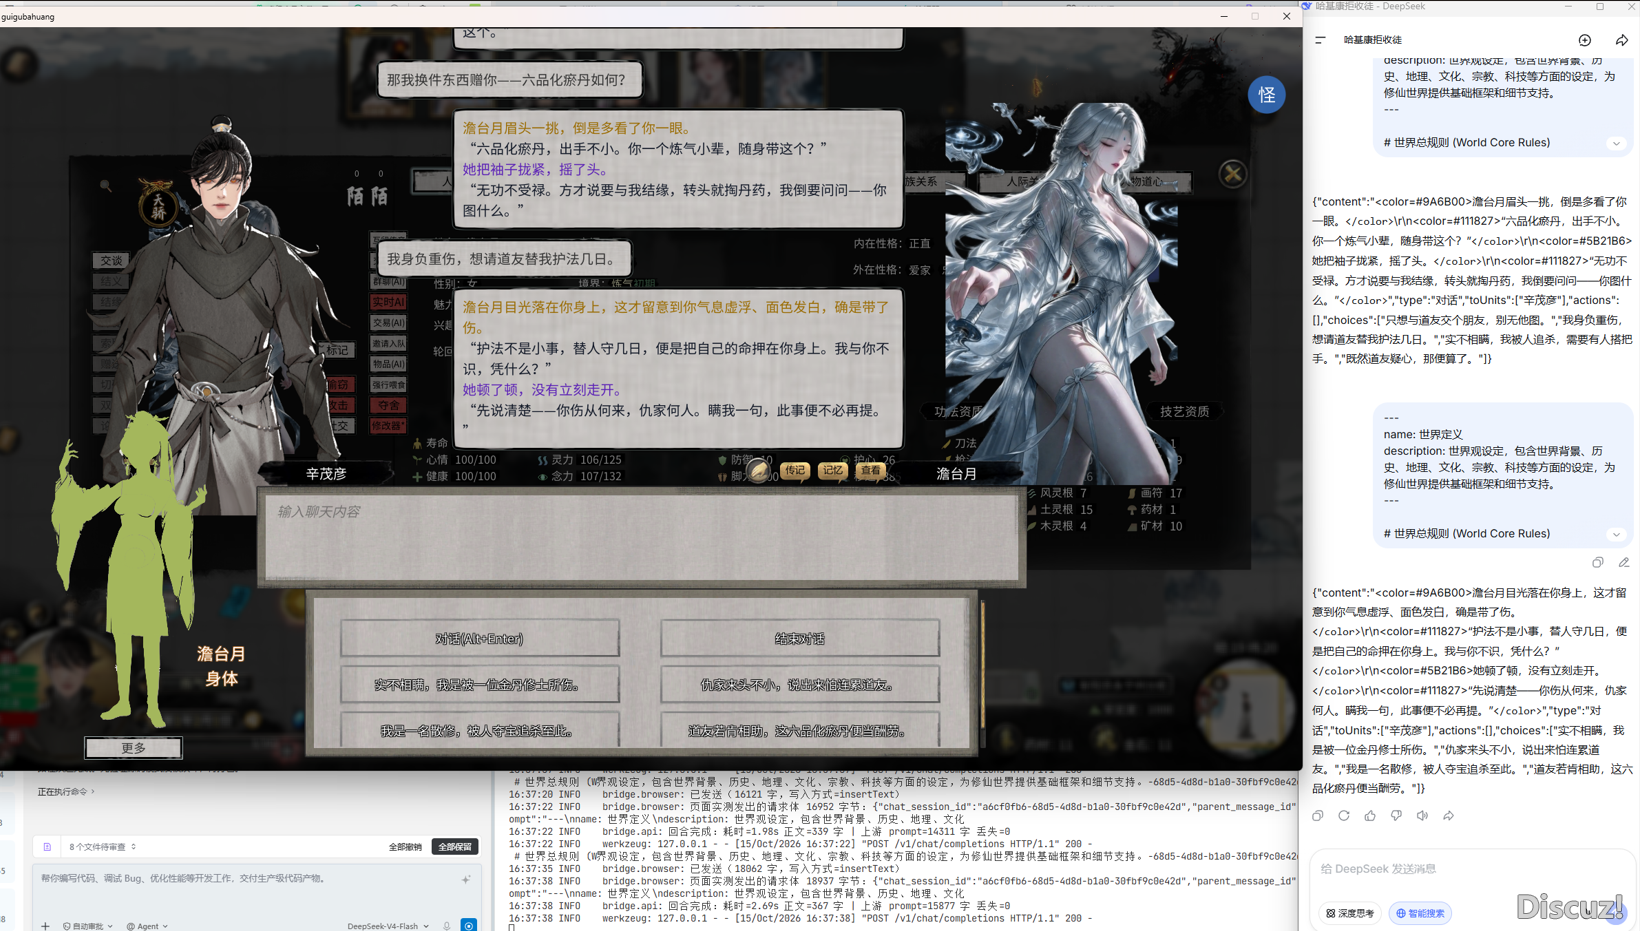Screen dimensions: 1640x931
Task: Regenerate the last DeepSeek response
Action: click(1344, 816)
